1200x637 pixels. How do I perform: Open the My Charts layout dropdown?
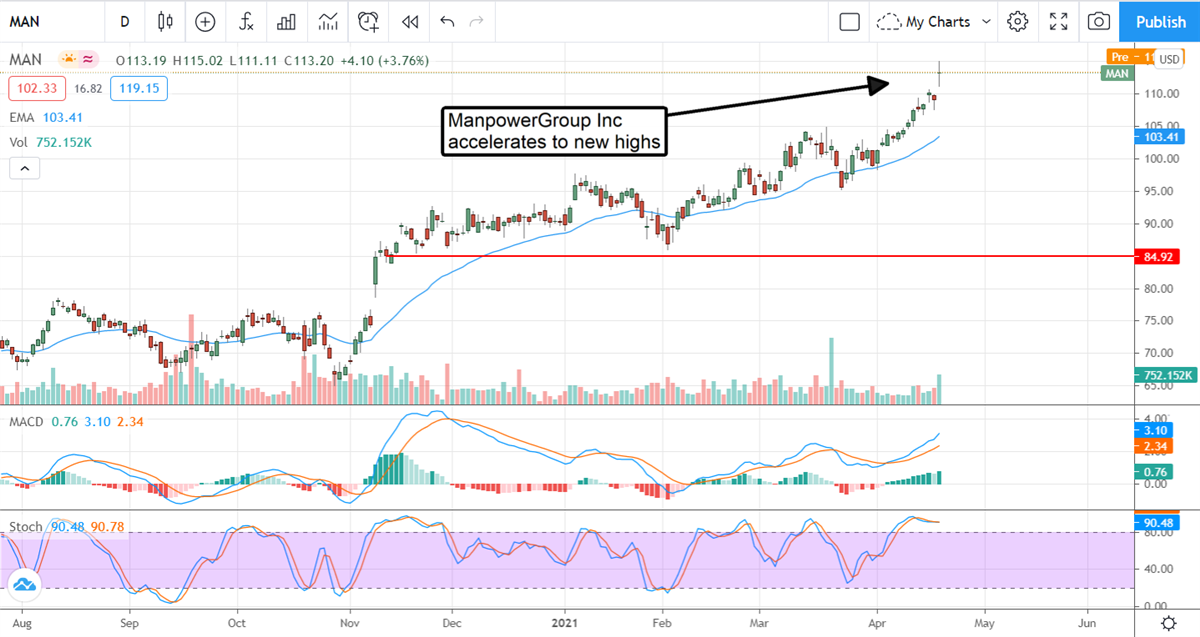click(x=935, y=21)
